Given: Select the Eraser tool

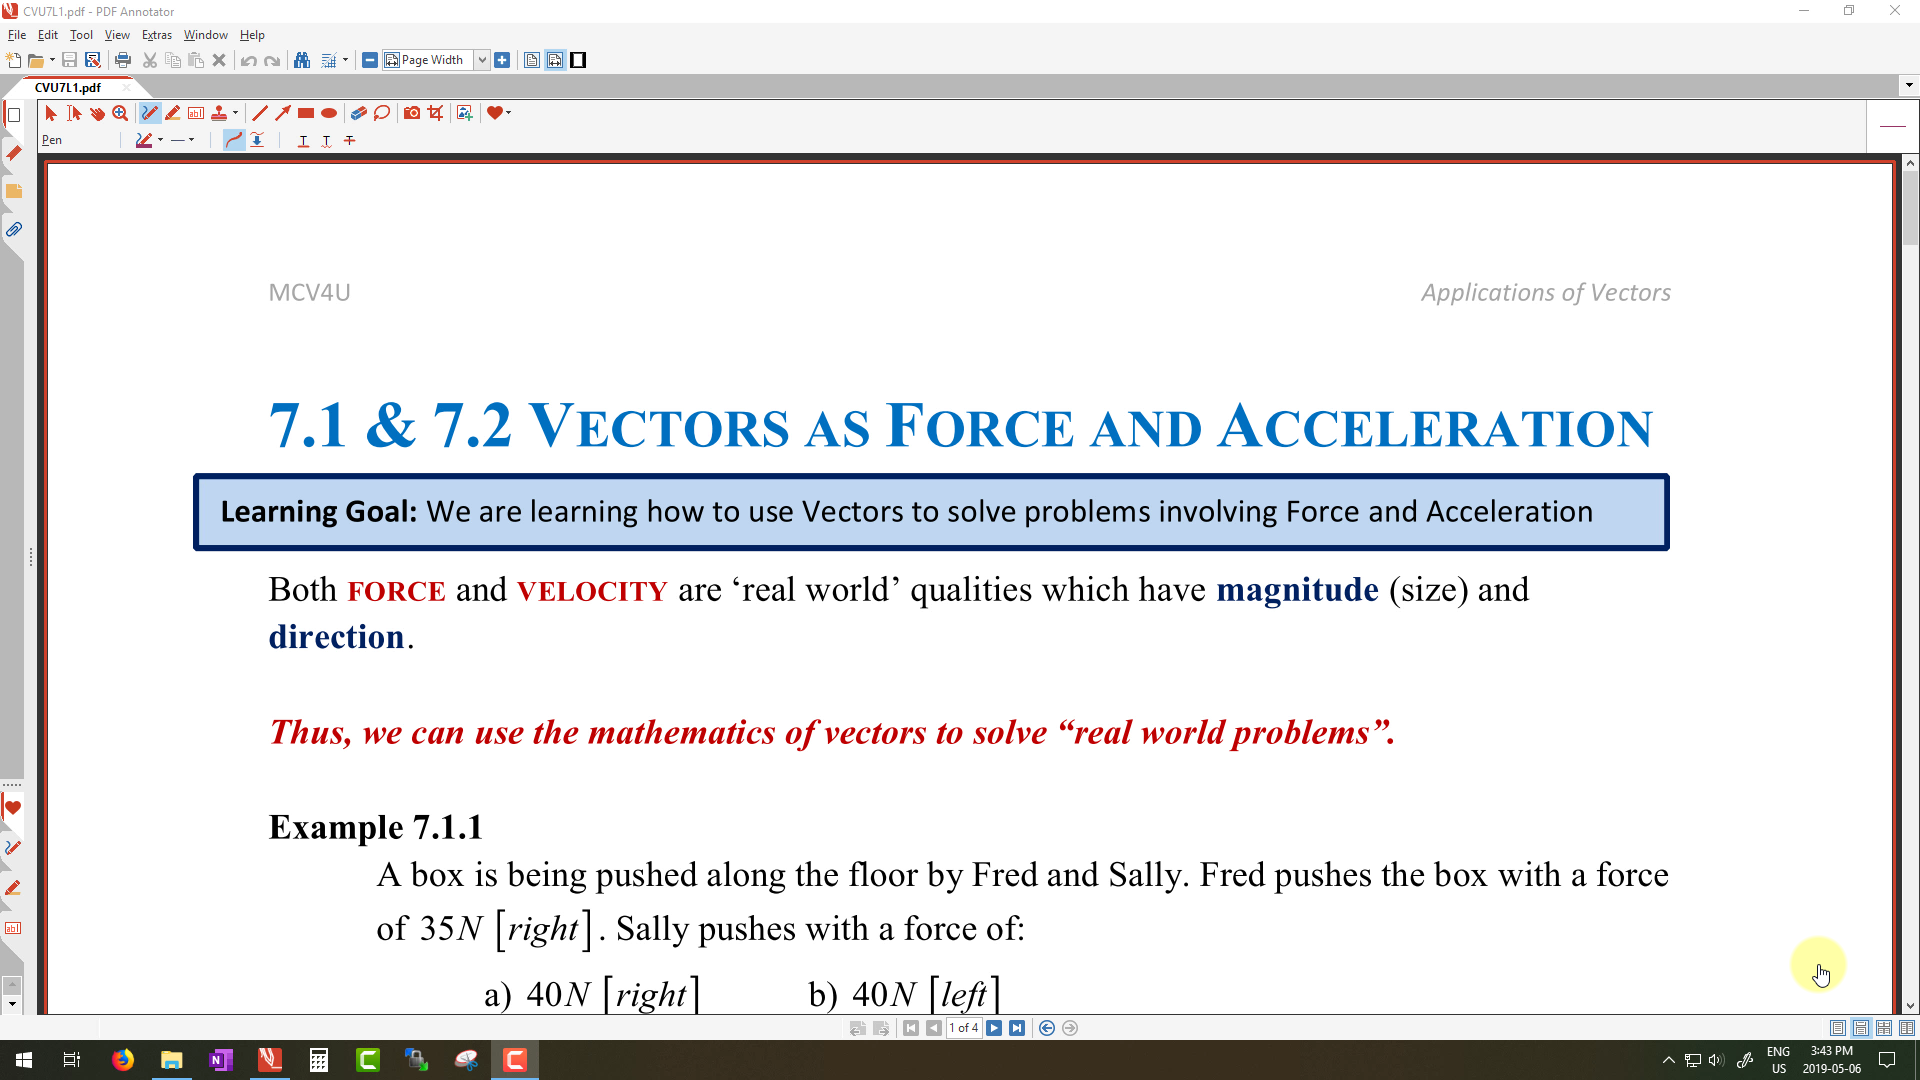Looking at the screenshot, I should 358,113.
